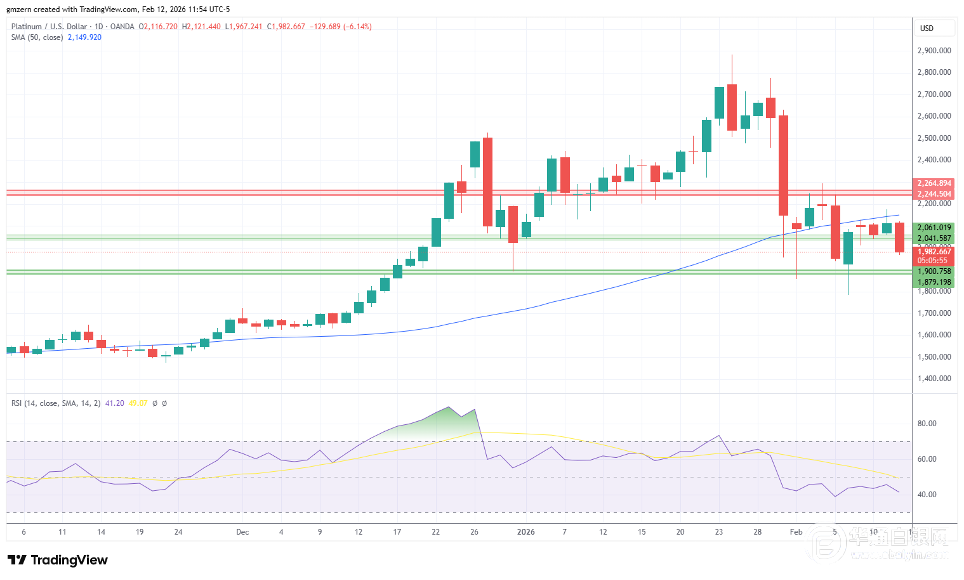Click the 2,900.000 tick on price axis
The height and width of the screenshot is (580, 964).
[x=932, y=50]
